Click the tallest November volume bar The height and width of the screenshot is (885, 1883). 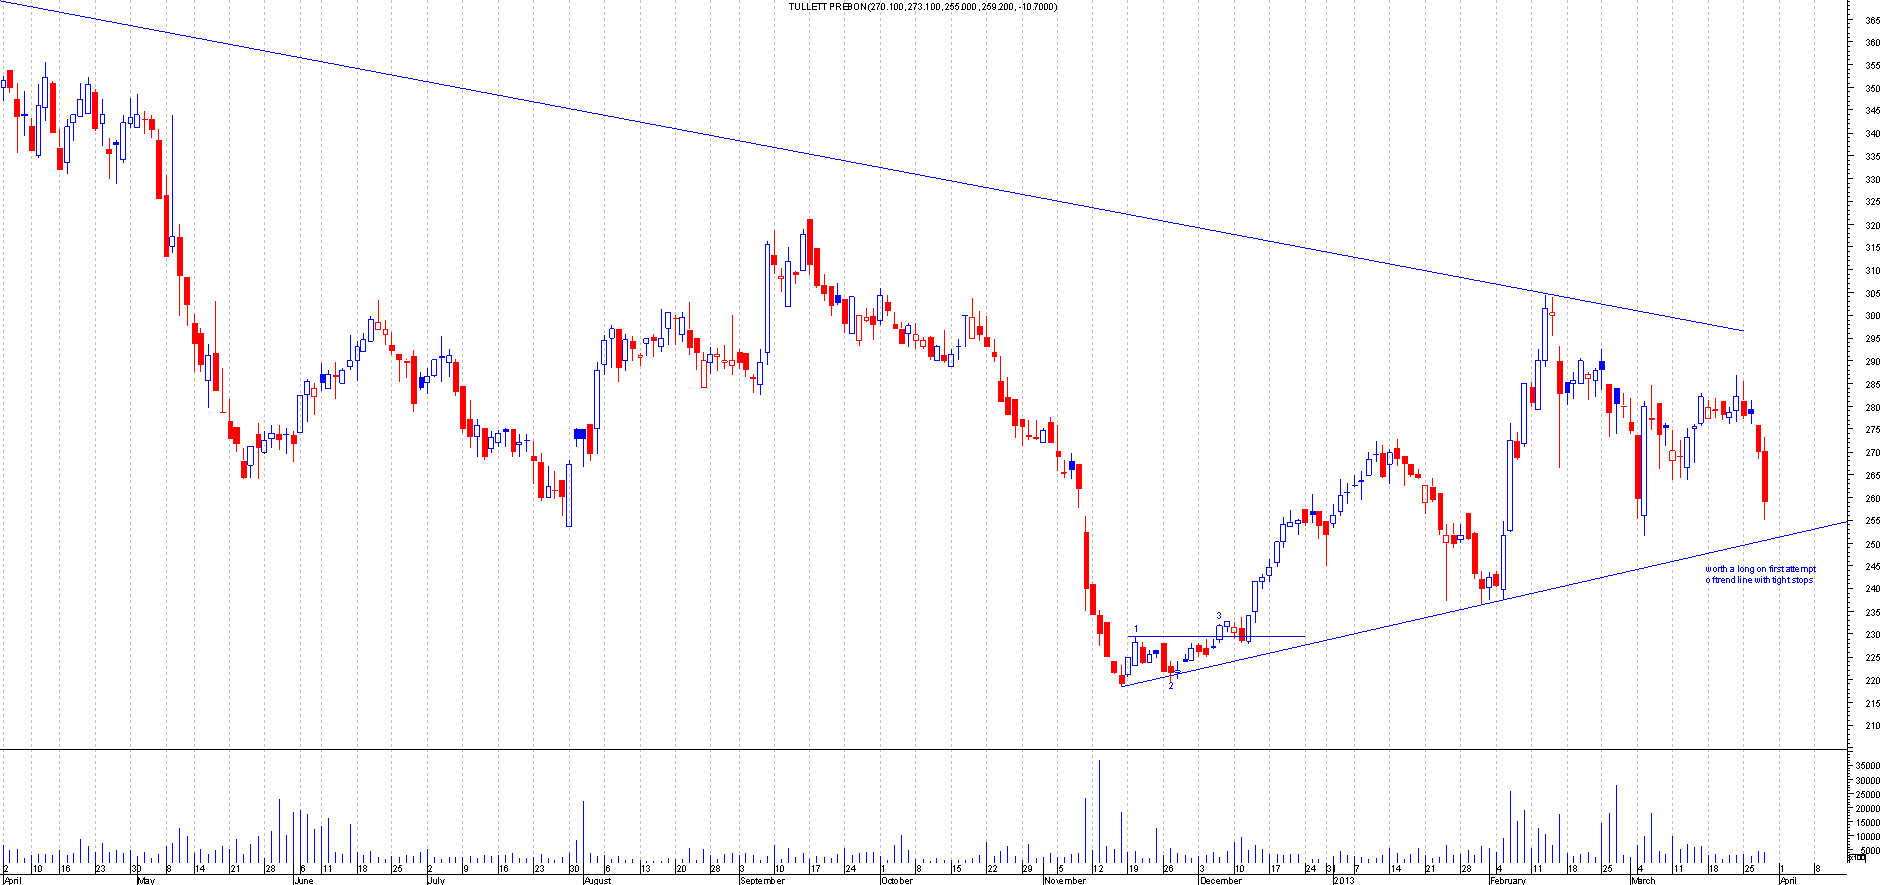pyautogui.click(x=1099, y=812)
